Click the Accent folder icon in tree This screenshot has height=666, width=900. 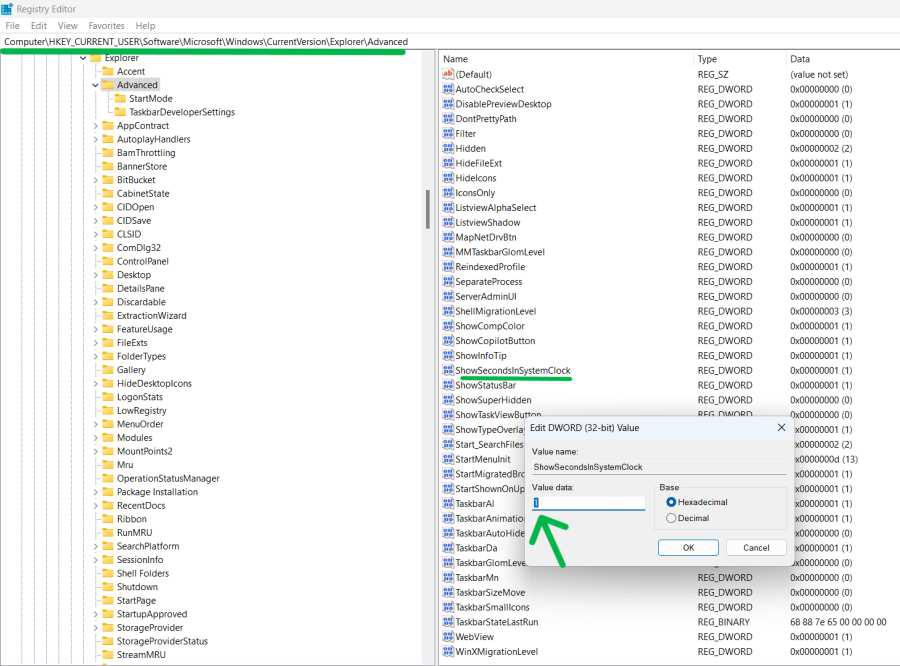pos(107,71)
